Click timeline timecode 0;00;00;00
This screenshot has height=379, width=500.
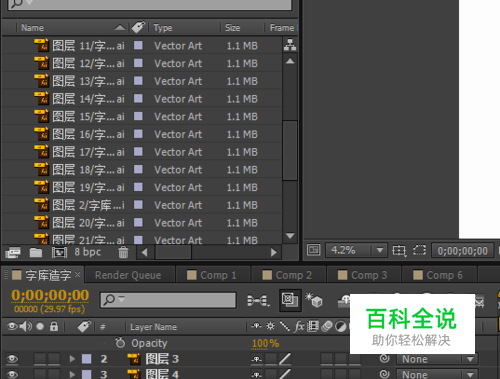pyautogui.click(x=50, y=295)
